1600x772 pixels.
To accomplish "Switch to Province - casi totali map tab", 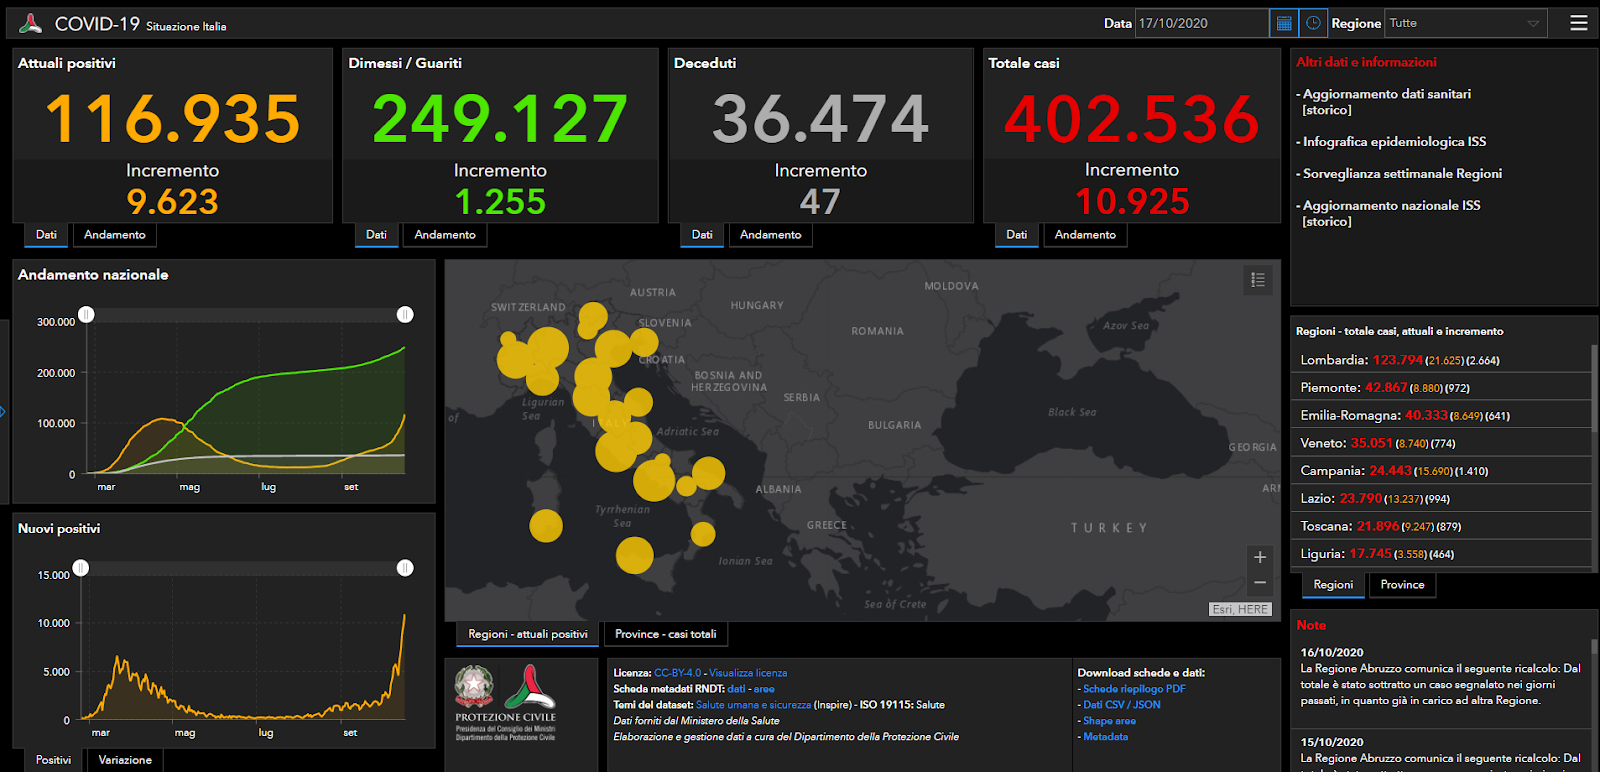I will (x=666, y=634).
